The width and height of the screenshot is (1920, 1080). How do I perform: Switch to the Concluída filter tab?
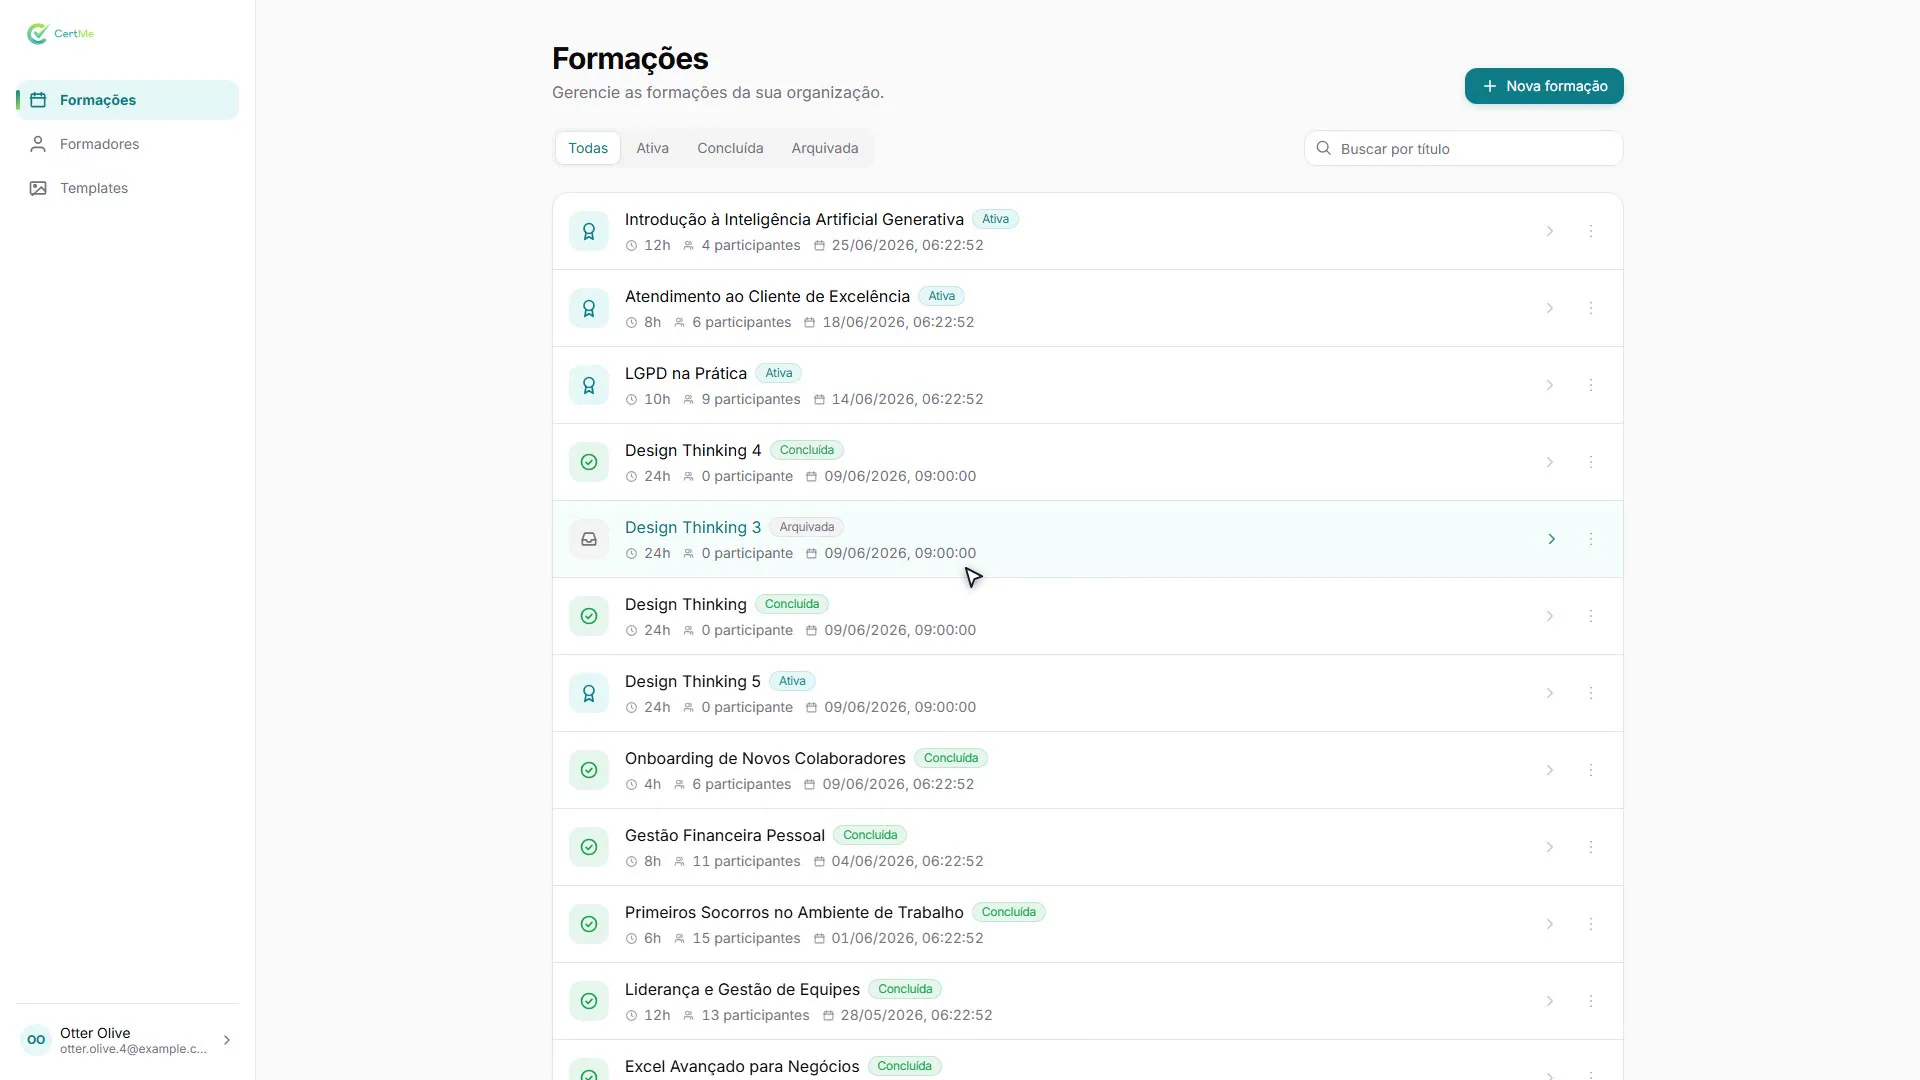(x=730, y=148)
